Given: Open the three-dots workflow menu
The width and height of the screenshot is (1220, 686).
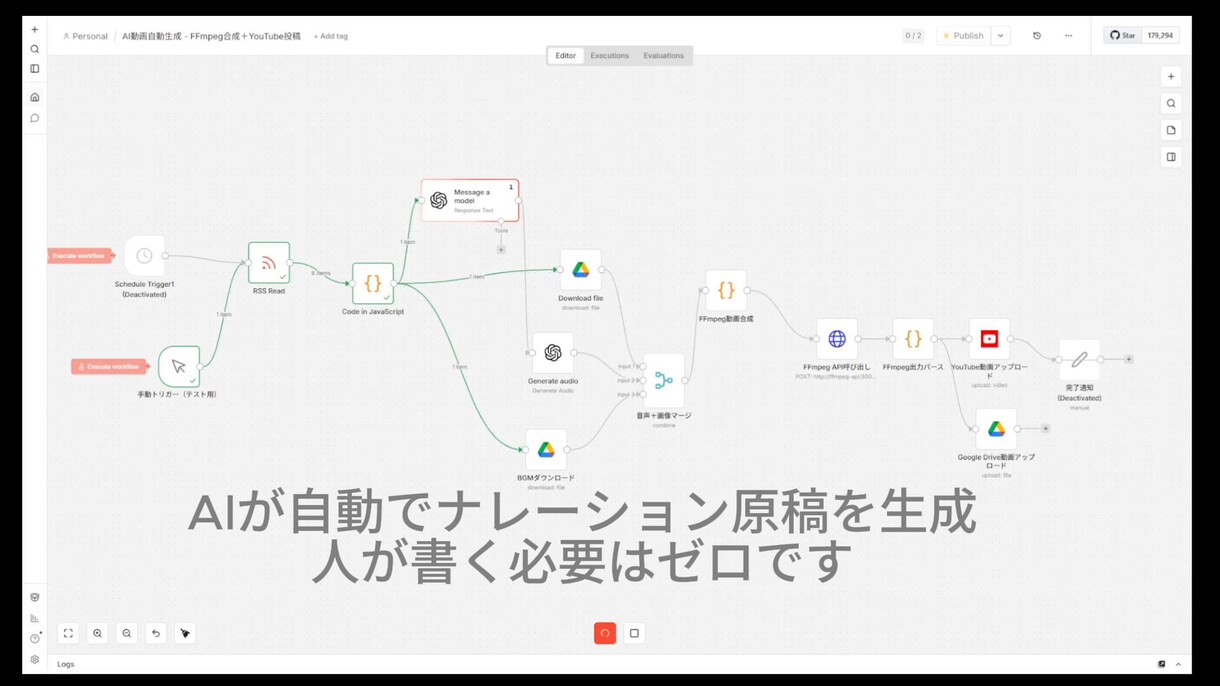Looking at the screenshot, I should click(x=1069, y=35).
